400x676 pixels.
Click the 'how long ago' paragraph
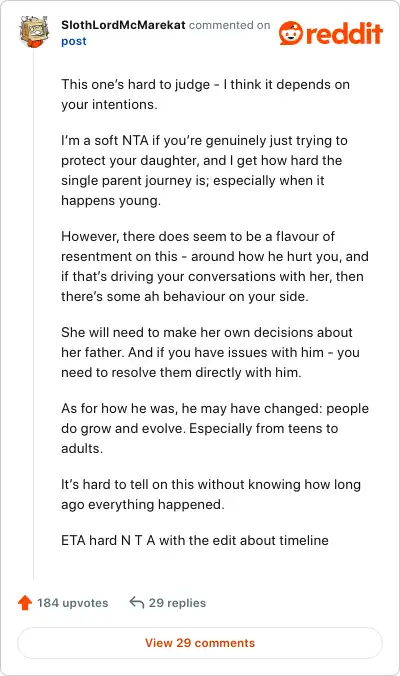(211, 494)
